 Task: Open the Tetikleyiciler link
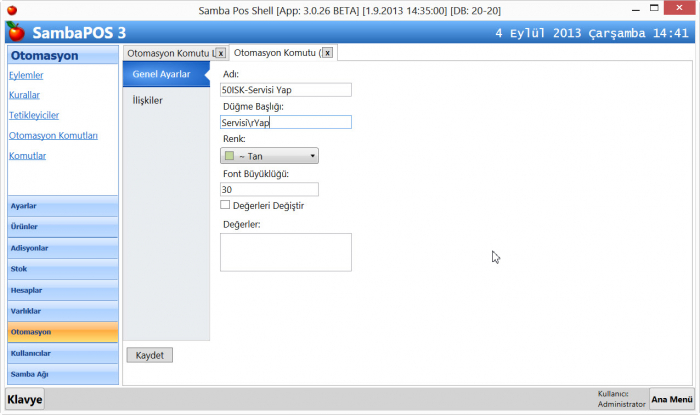[x=35, y=115]
